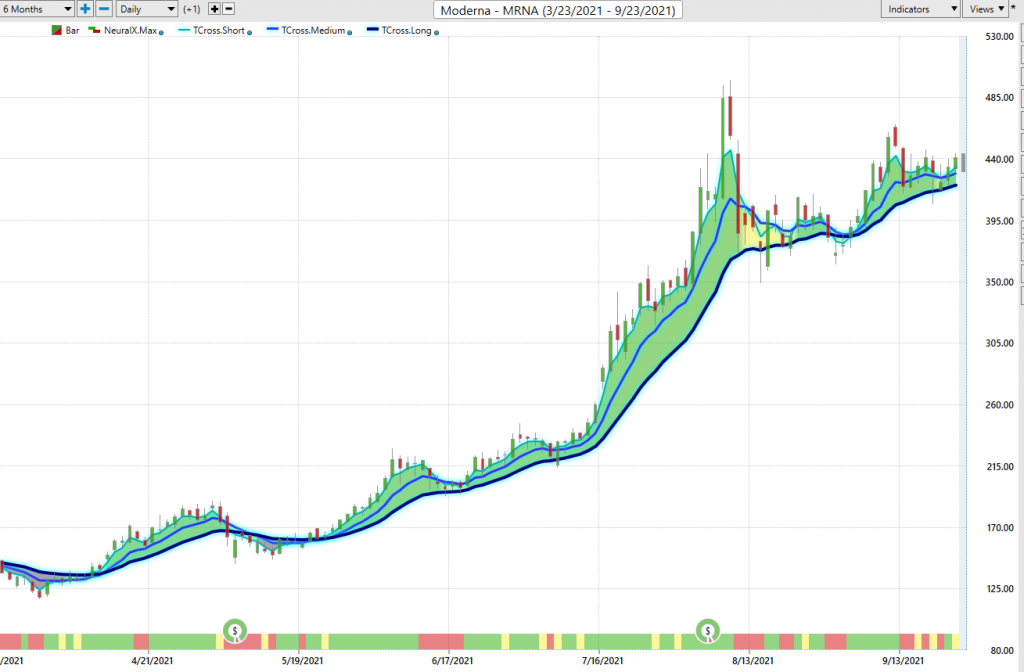Open the Indicators dropdown
The image size is (1024, 672).
coord(920,9)
